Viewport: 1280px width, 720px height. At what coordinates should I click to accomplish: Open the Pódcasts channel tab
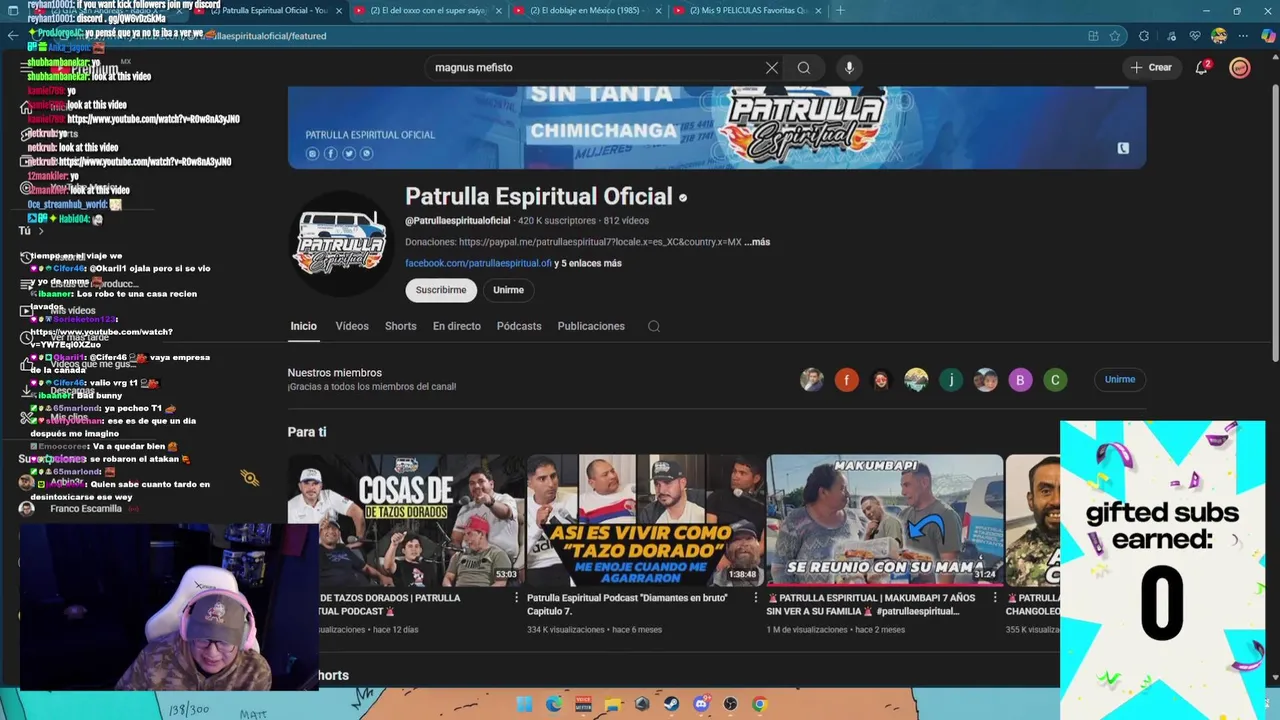click(x=519, y=326)
